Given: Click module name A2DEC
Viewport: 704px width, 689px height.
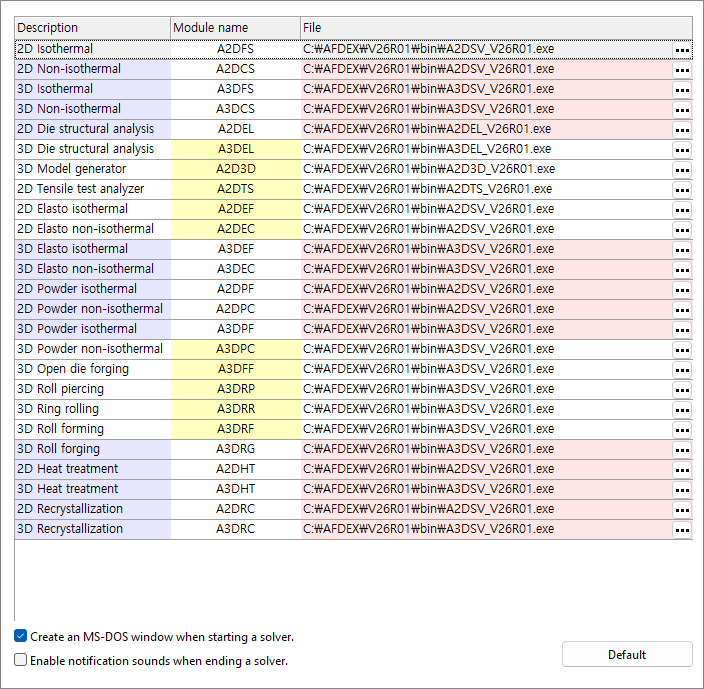Looking at the screenshot, I should pyautogui.click(x=236, y=229).
